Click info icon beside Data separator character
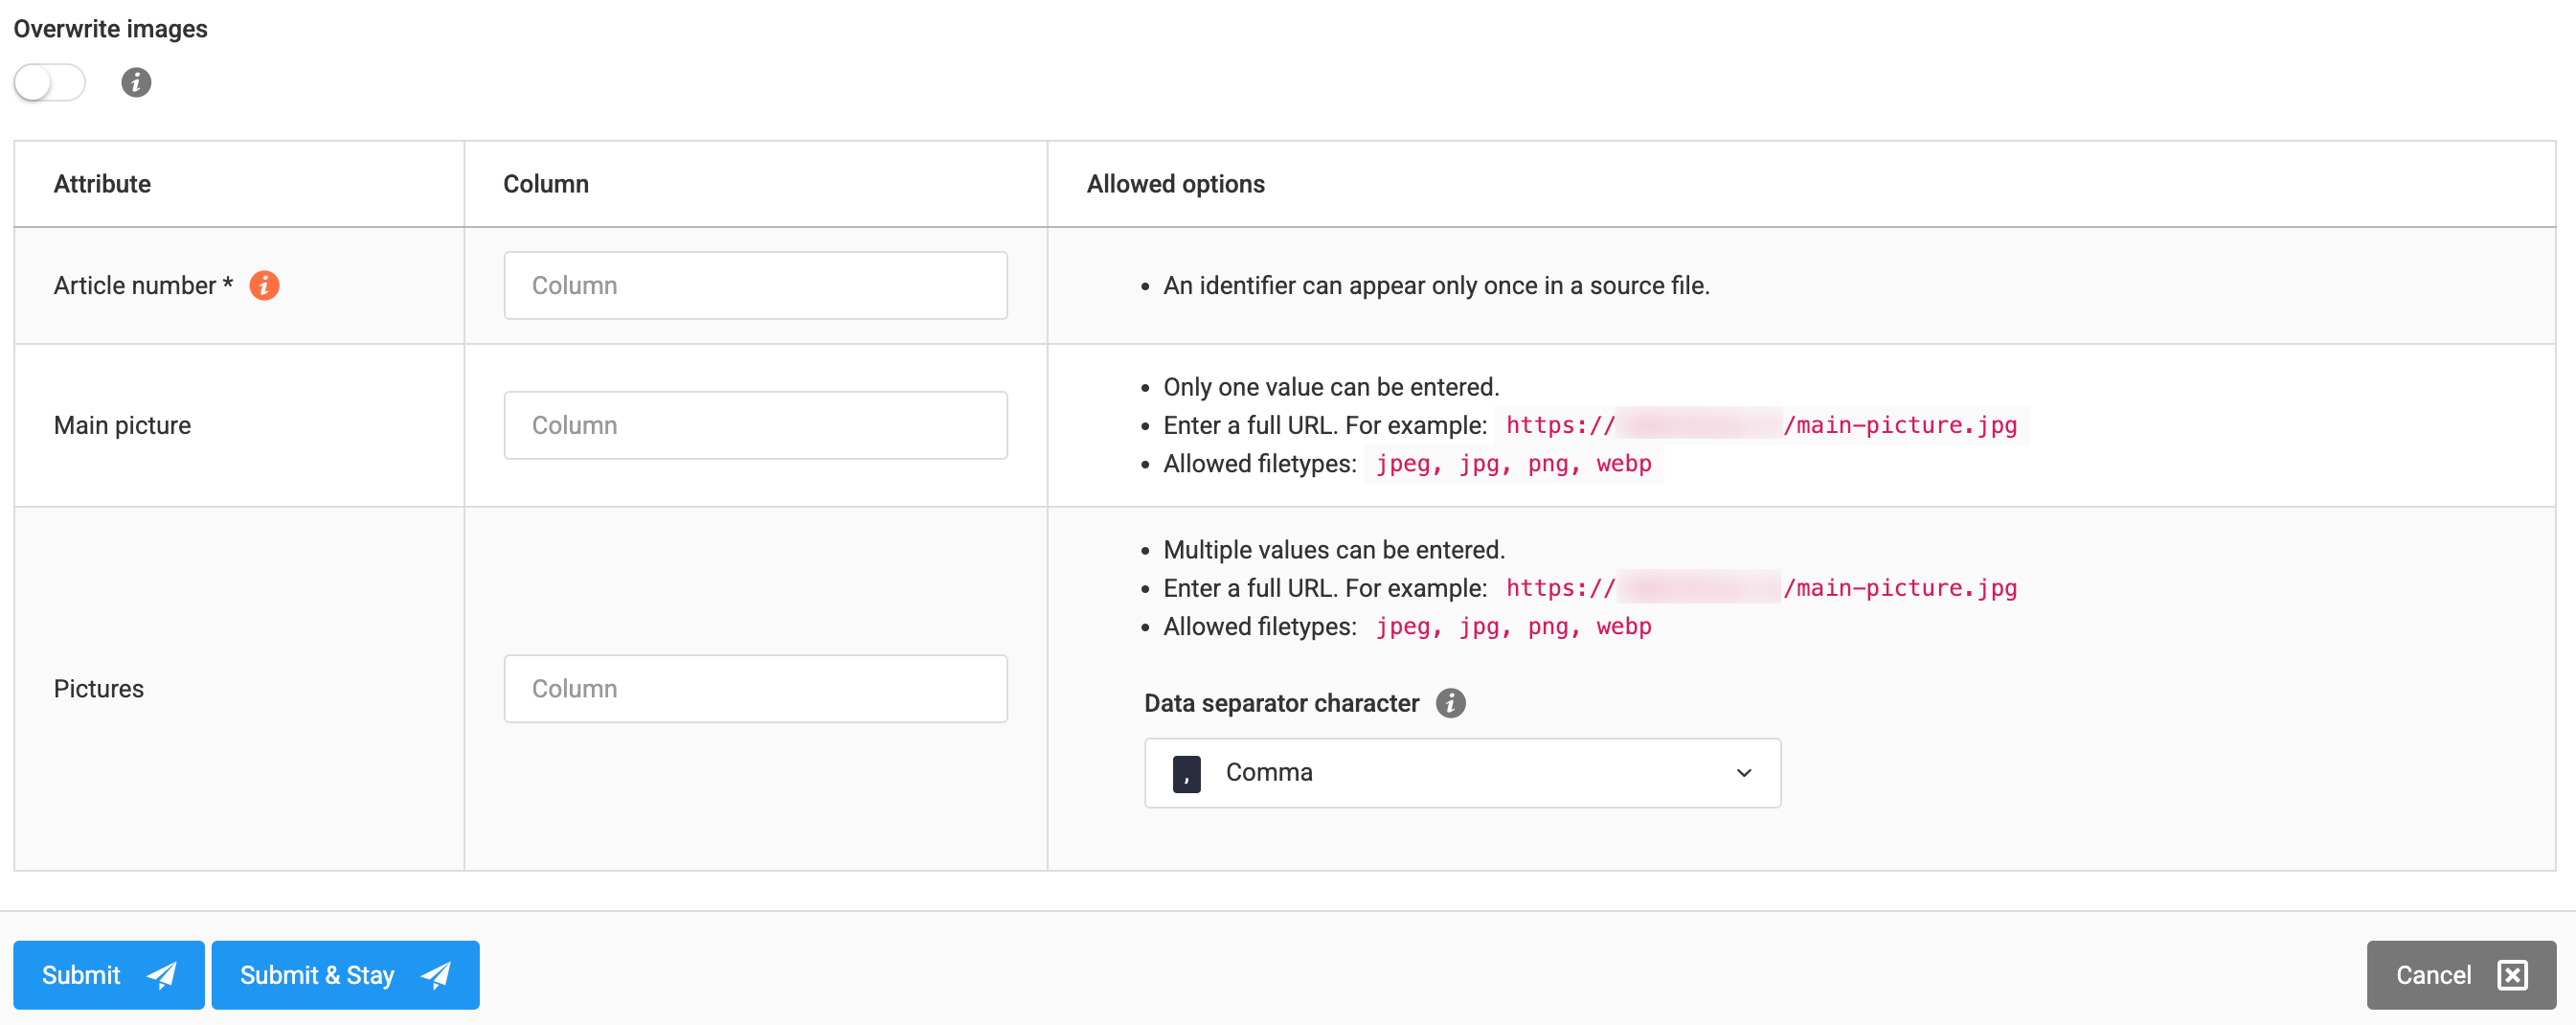This screenshot has height=1025, width=2576. (1450, 703)
